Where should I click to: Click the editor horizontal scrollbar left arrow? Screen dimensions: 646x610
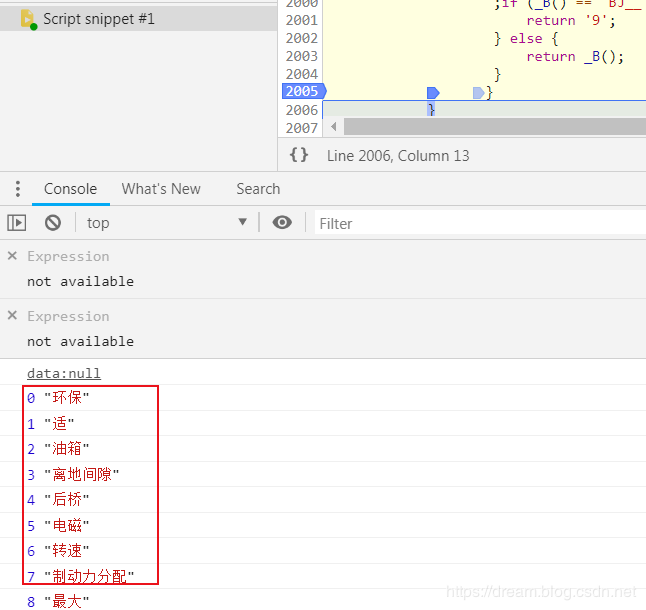coord(334,126)
